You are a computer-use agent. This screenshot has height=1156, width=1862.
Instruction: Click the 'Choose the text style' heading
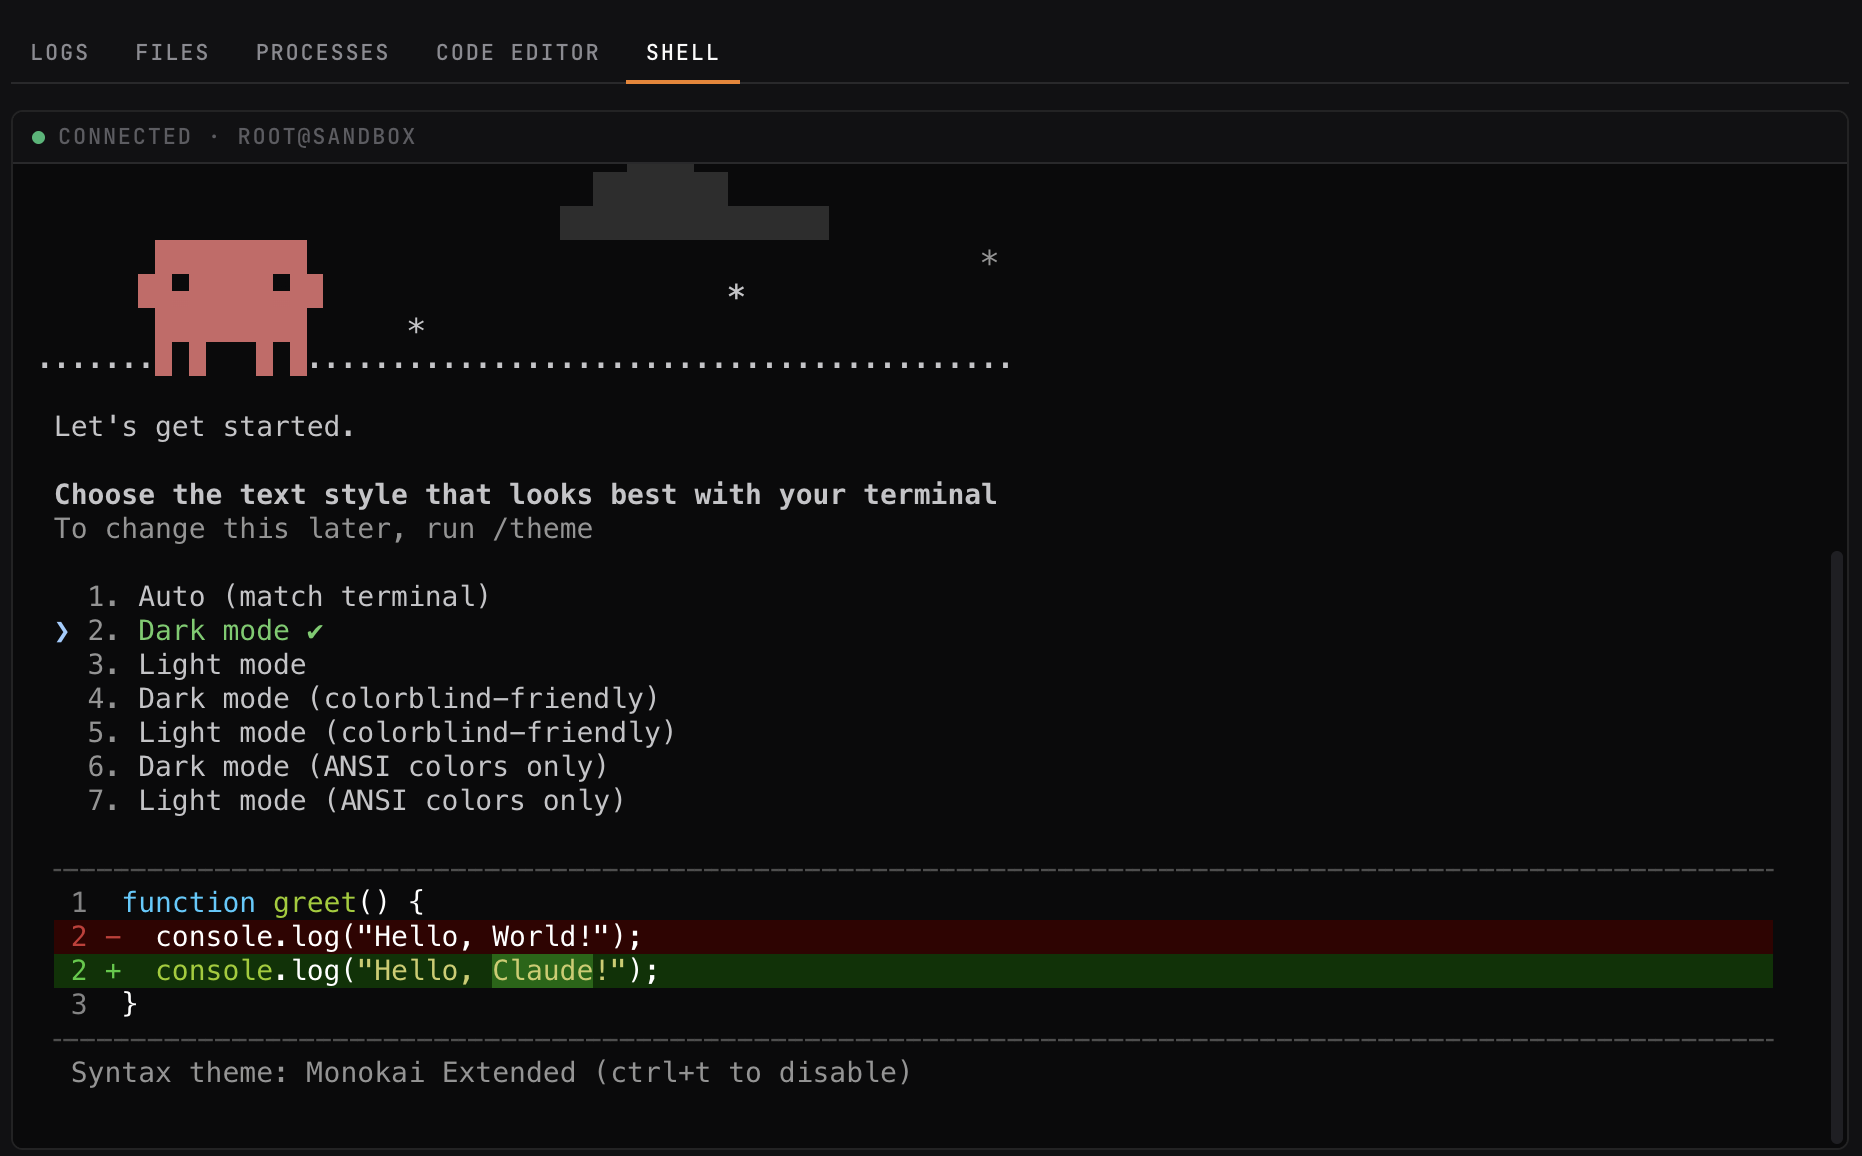click(525, 495)
